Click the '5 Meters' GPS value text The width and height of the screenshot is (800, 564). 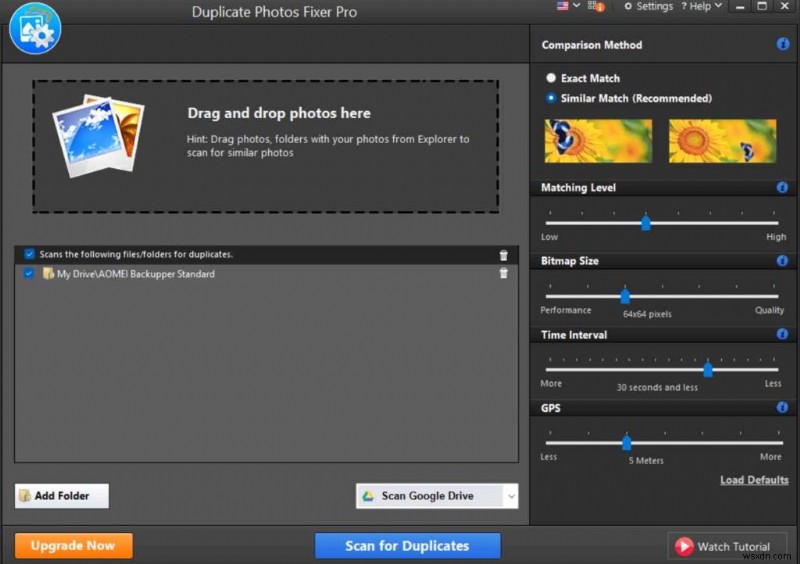coord(646,460)
